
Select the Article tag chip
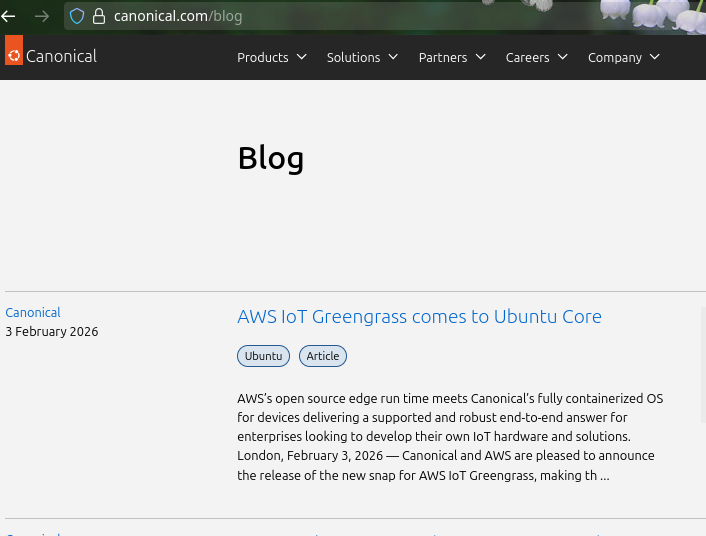323,356
